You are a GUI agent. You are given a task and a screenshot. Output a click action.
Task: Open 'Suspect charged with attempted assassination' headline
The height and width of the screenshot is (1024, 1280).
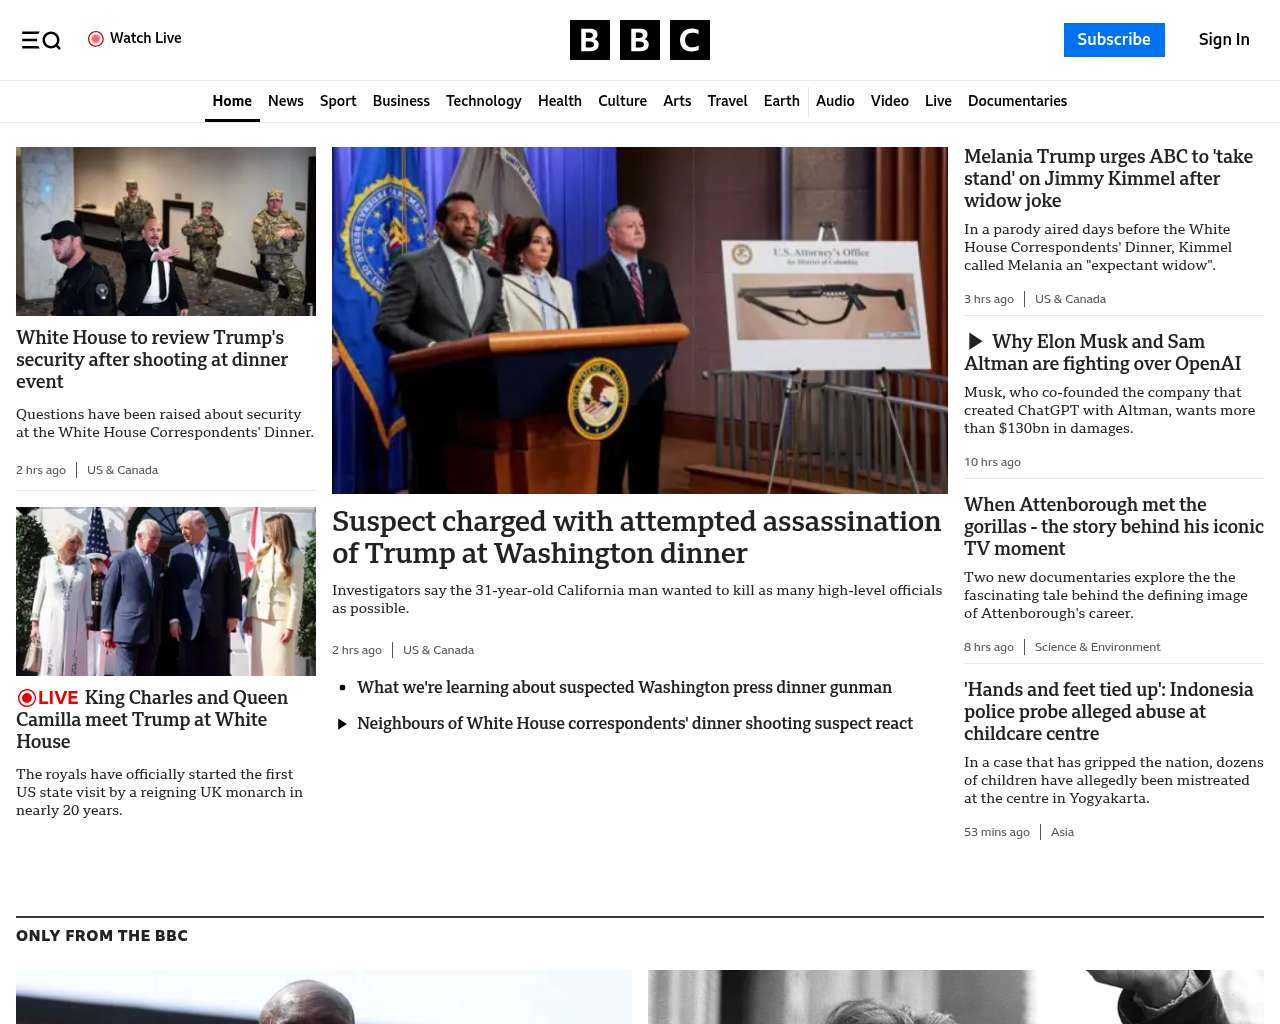tap(637, 537)
